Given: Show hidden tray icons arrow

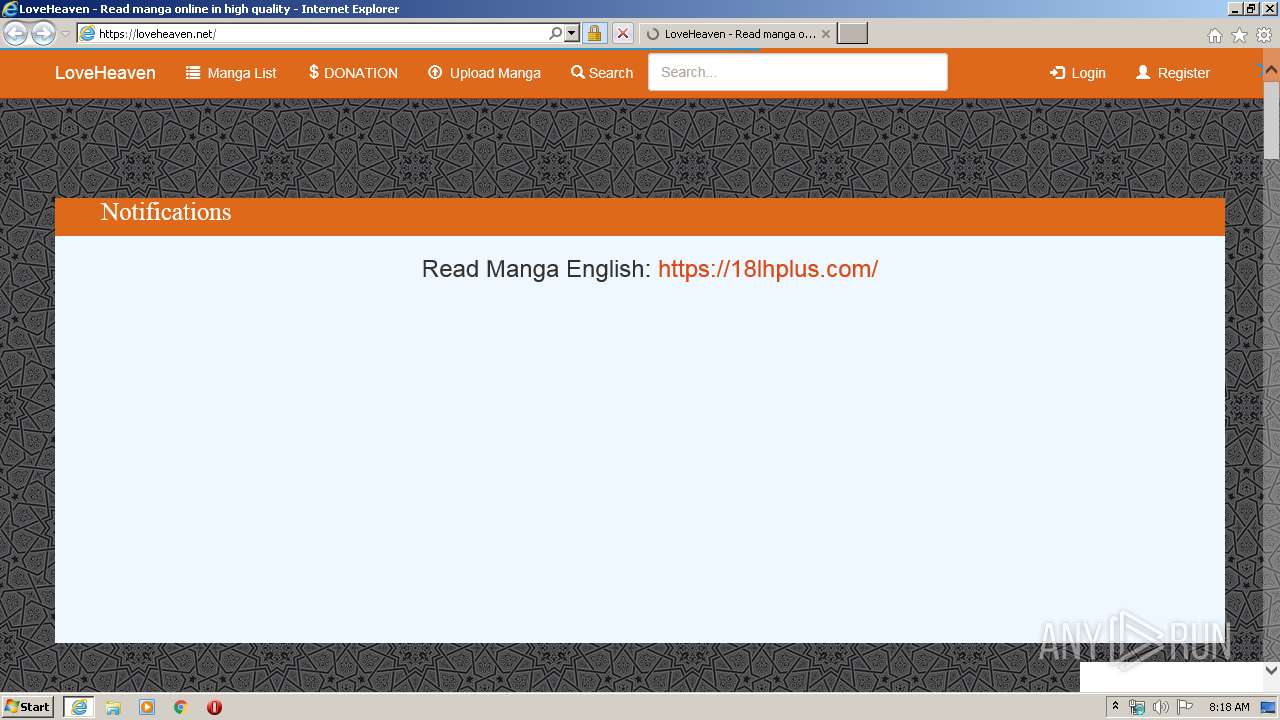Looking at the screenshot, I should point(1115,707).
